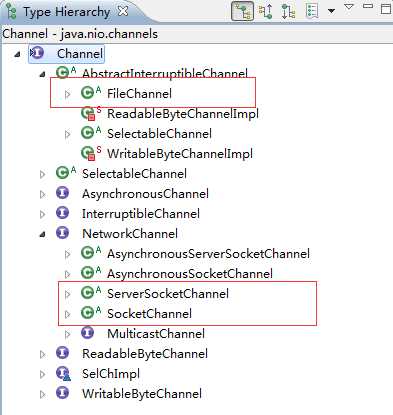Expand the ReadableByteChannel node
Viewport: 393px width, 415px height.
42,354
